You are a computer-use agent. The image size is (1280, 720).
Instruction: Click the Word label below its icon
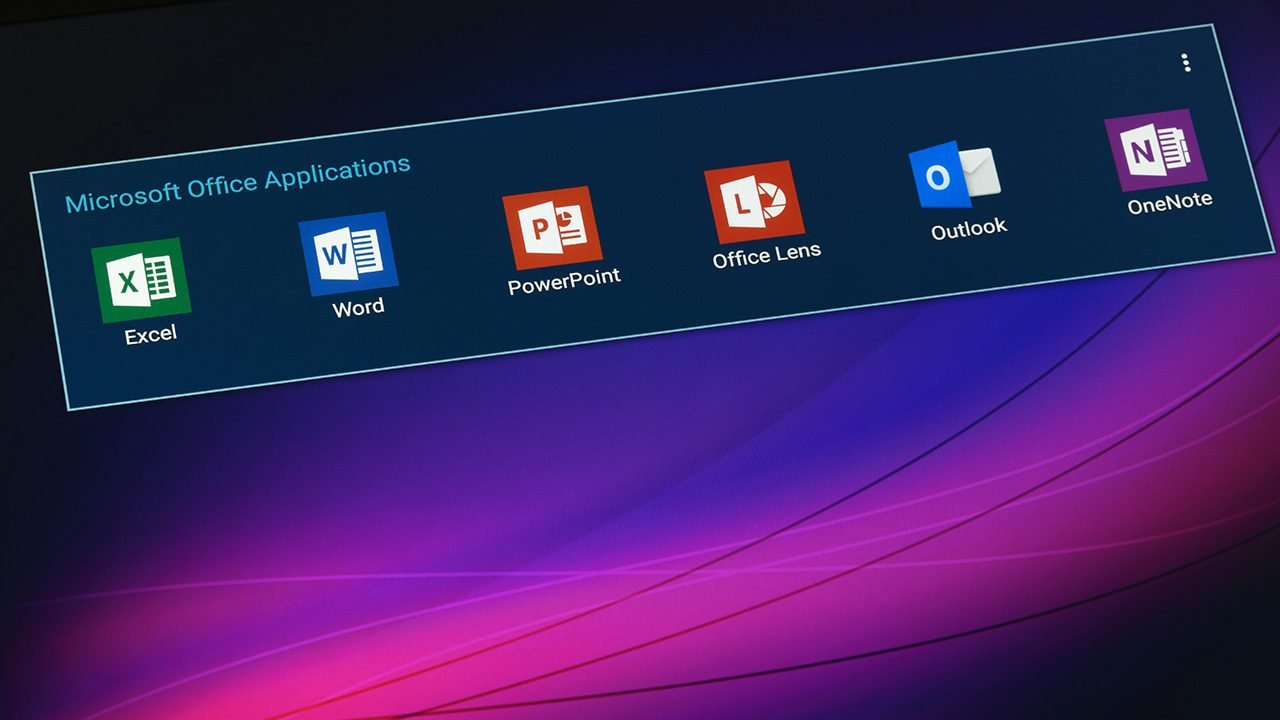[x=357, y=306]
